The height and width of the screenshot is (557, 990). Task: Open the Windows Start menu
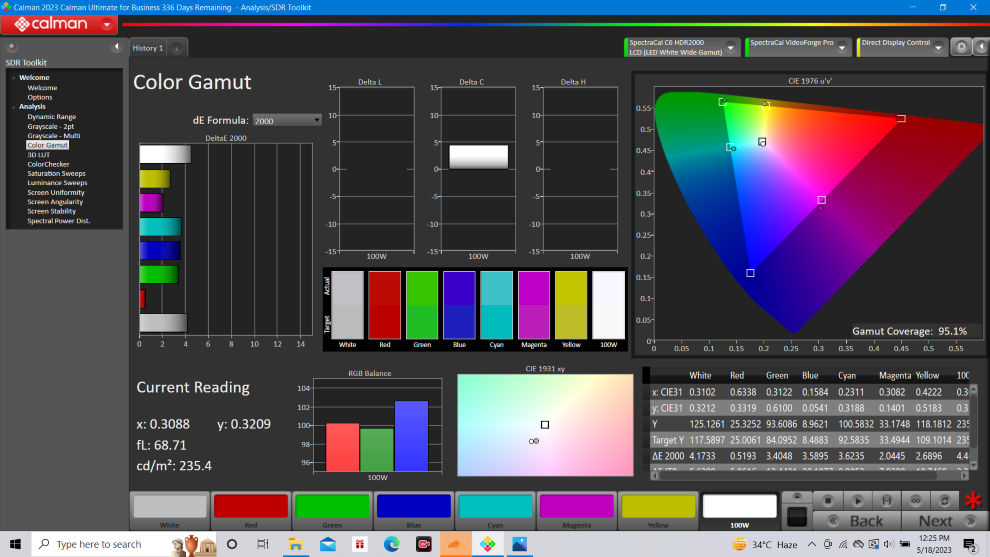pyautogui.click(x=15, y=544)
